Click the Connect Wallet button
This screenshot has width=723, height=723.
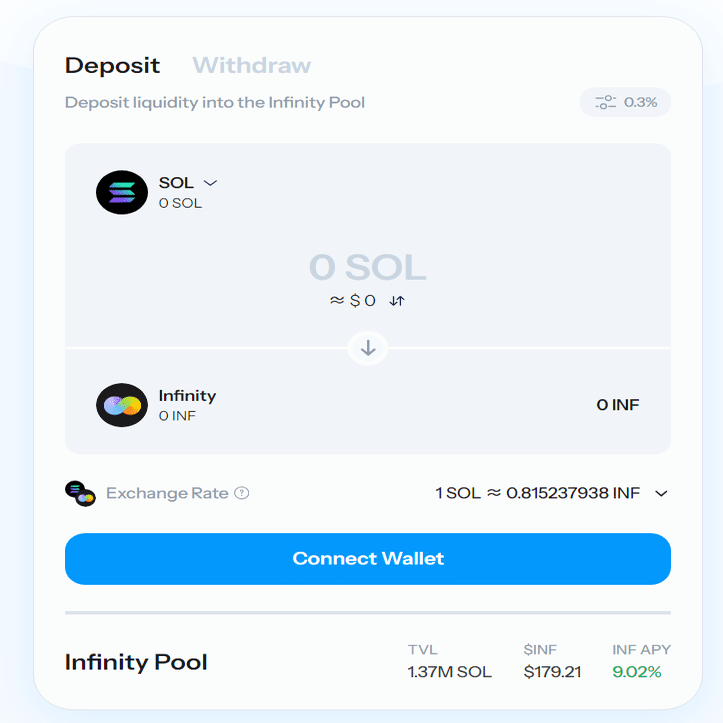(367, 559)
